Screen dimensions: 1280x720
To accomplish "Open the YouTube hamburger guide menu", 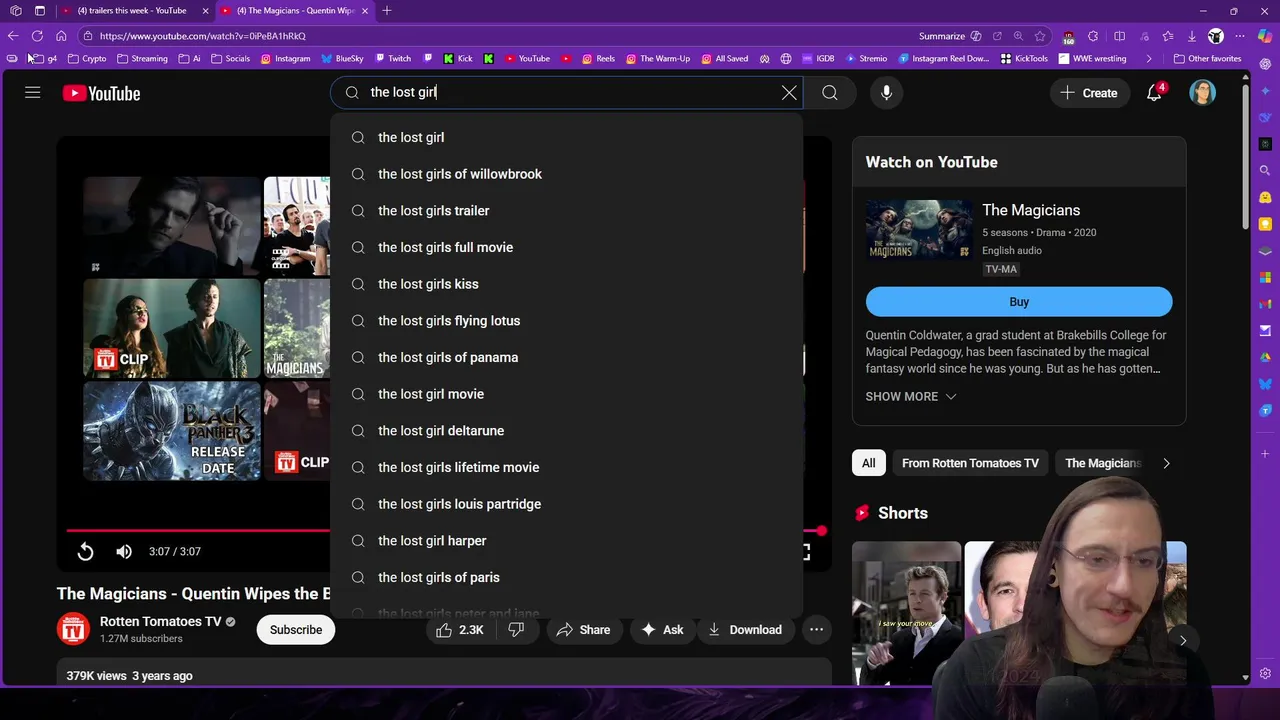I will [x=33, y=93].
